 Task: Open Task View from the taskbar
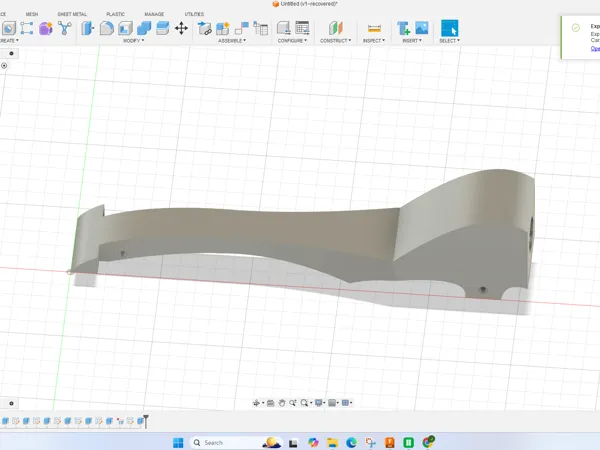pos(293,443)
